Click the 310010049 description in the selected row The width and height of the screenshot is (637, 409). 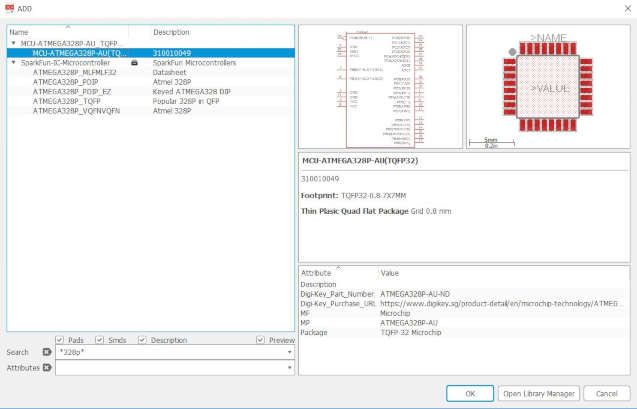pos(171,53)
